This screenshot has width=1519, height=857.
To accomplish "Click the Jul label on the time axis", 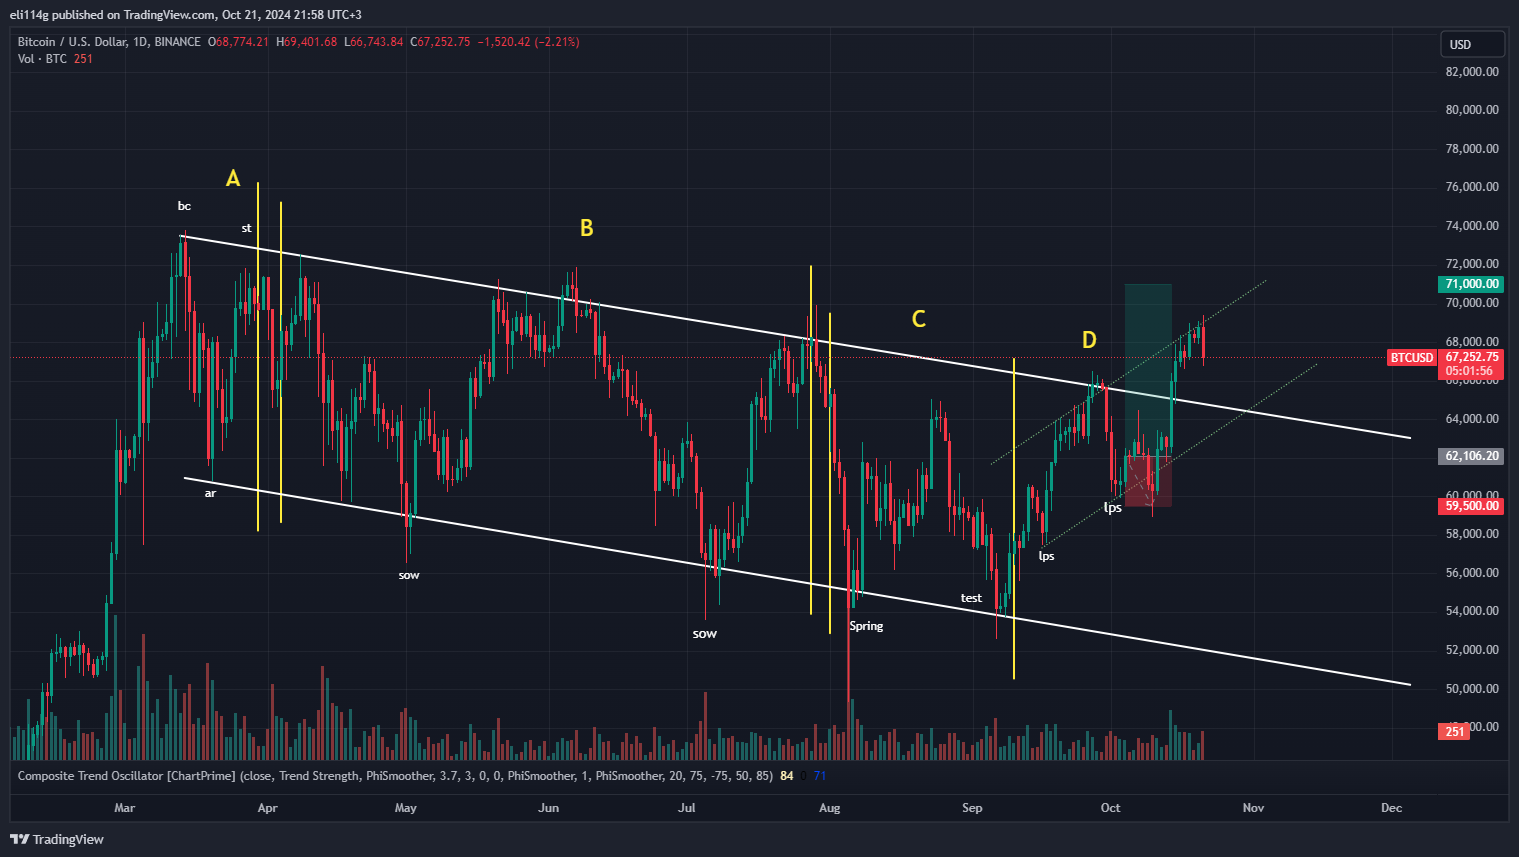I will click(687, 808).
